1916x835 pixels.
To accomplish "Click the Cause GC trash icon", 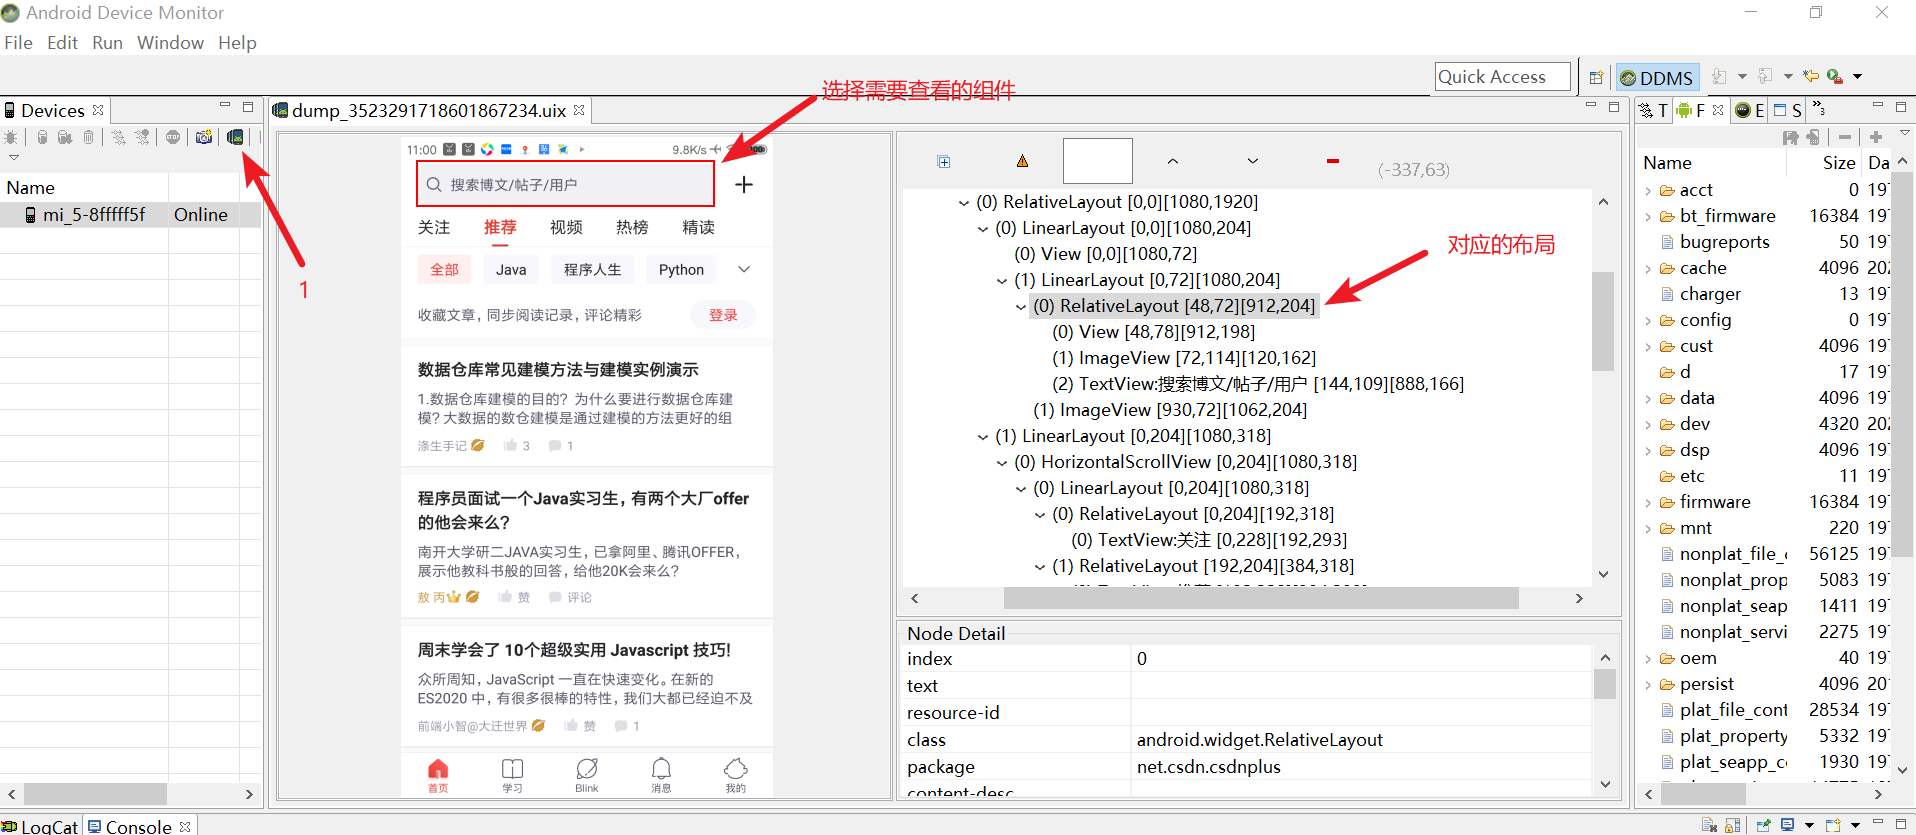I will point(88,137).
